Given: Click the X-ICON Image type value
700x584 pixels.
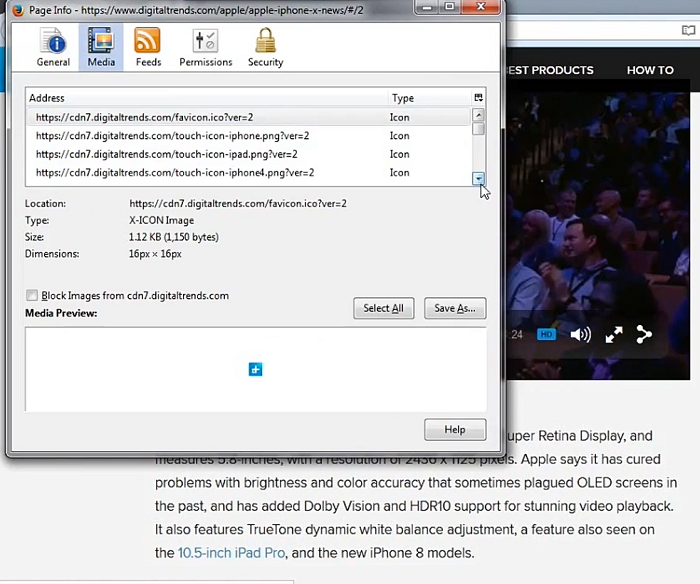Looking at the screenshot, I should click(162, 221).
